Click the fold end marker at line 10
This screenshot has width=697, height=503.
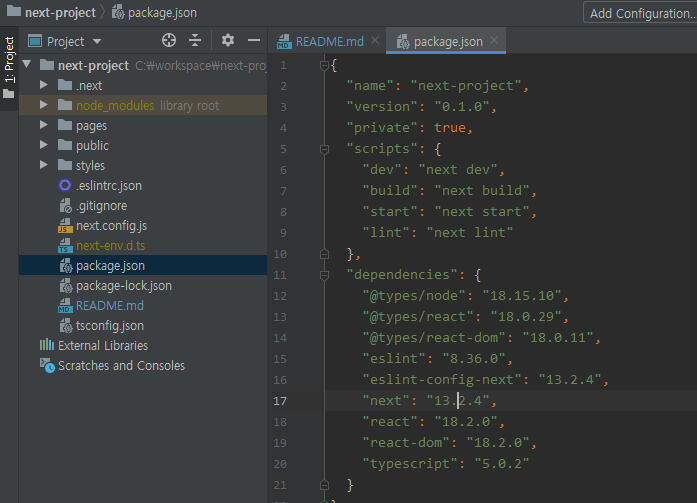click(x=324, y=254)
